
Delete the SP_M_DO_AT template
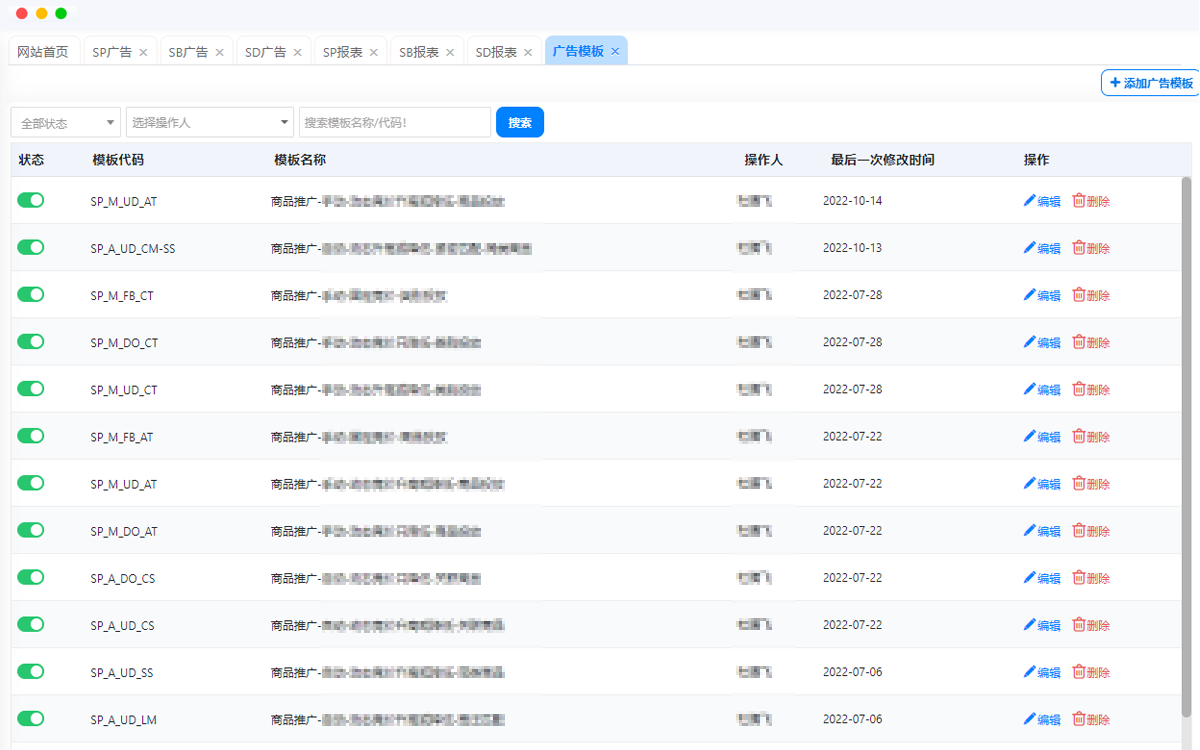1091,531
